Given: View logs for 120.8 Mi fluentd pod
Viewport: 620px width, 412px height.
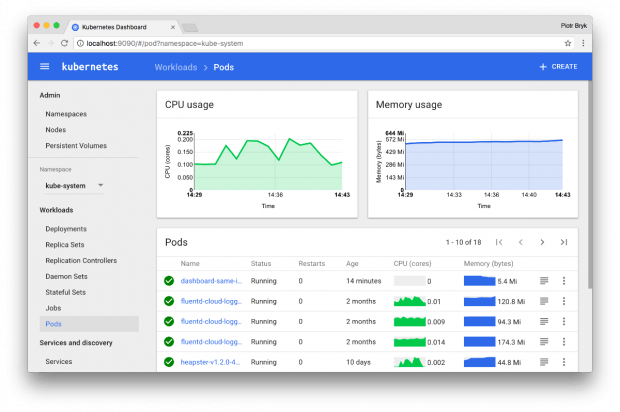Looking at the screenshot, I should click(x=544, y=301).
